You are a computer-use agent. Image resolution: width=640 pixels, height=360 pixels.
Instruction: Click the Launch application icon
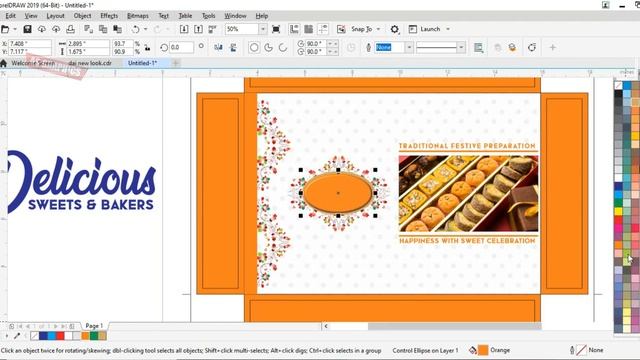(x=413, y=29)
